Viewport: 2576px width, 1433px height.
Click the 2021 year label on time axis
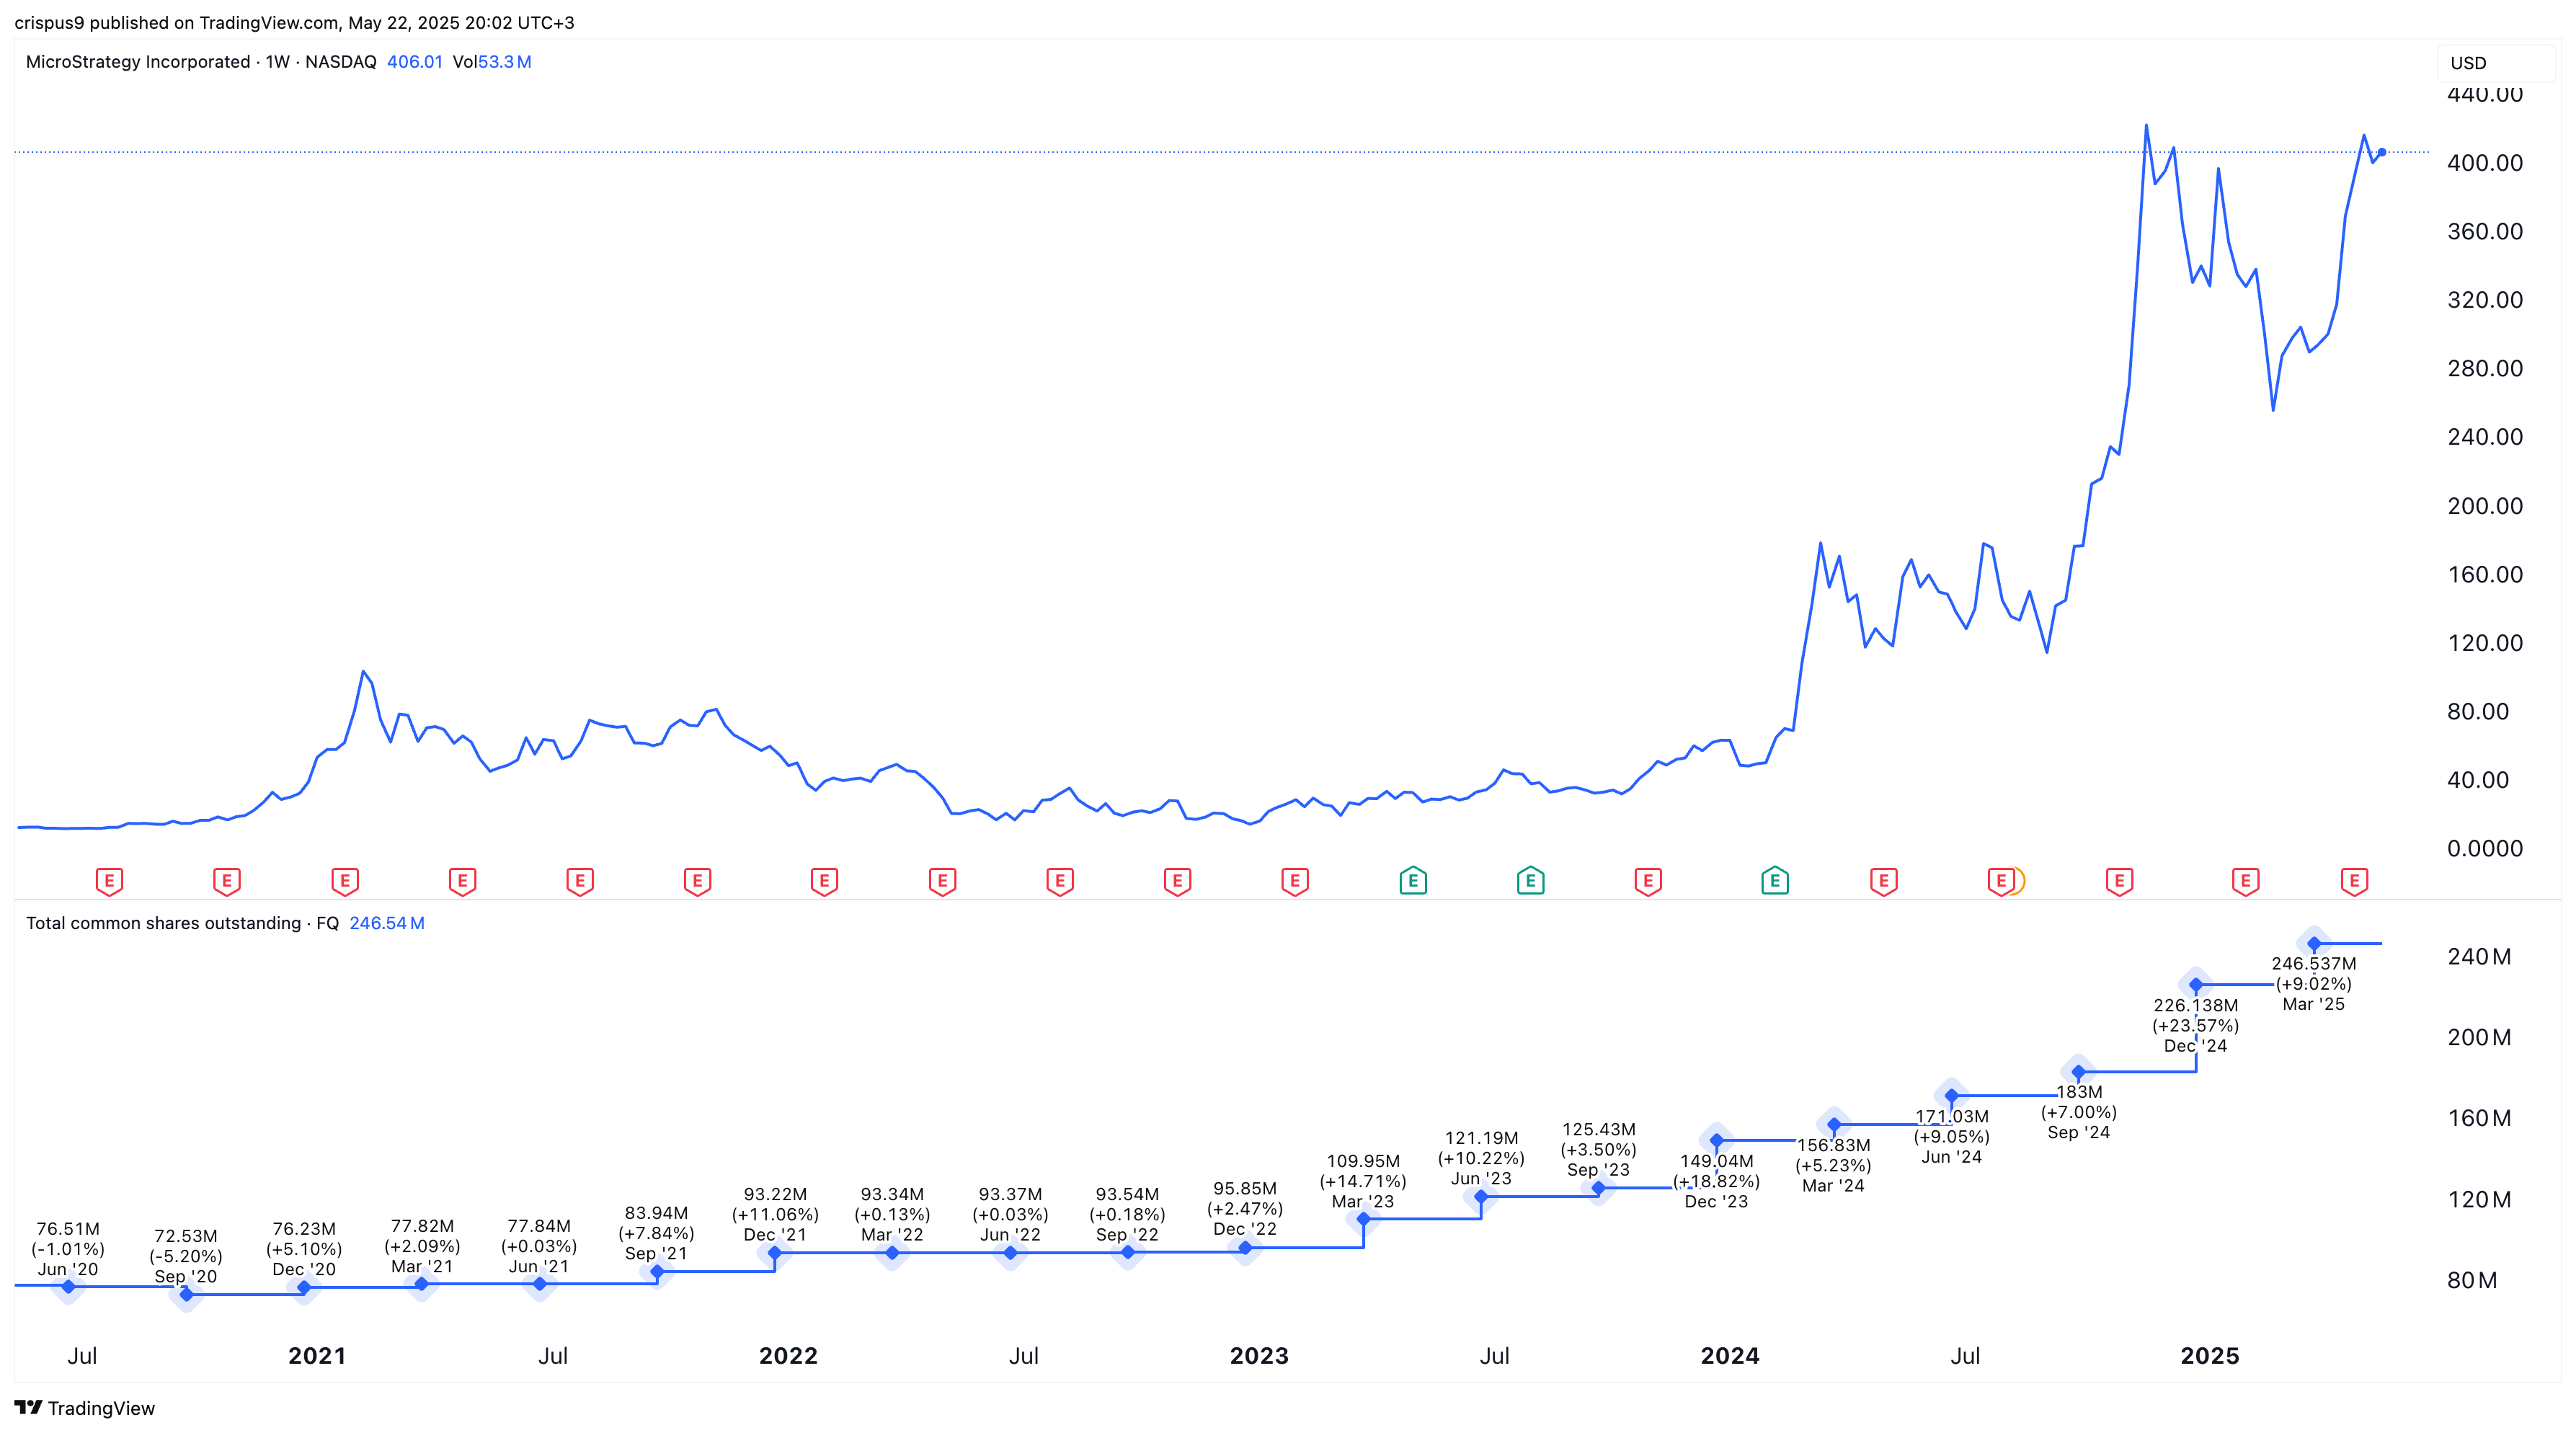point(317,1356)
